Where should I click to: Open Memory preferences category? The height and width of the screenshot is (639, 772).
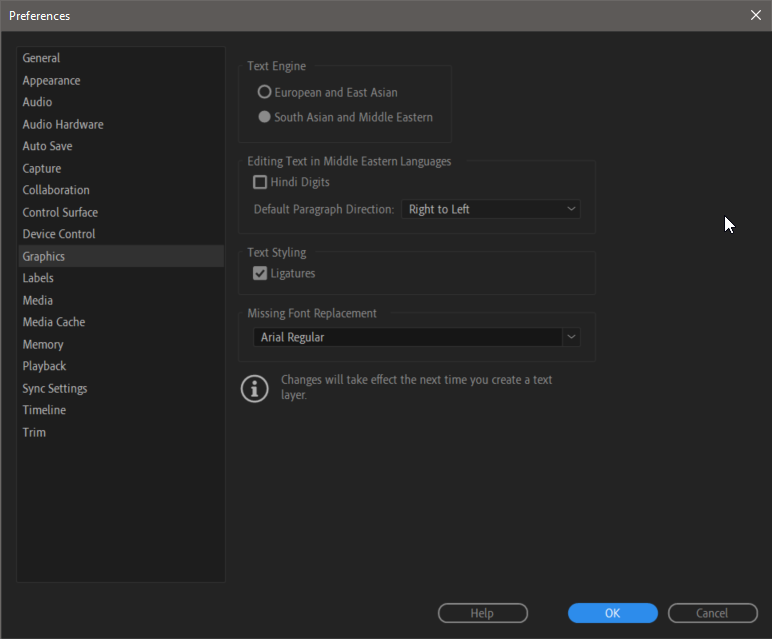[121, 344]
